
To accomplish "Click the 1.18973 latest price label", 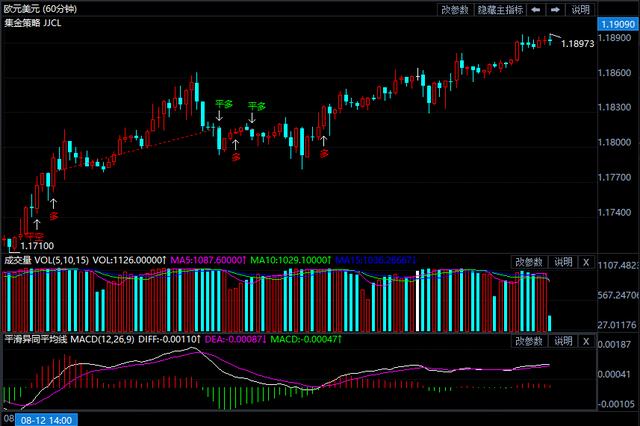I will (x=578, y=44).
